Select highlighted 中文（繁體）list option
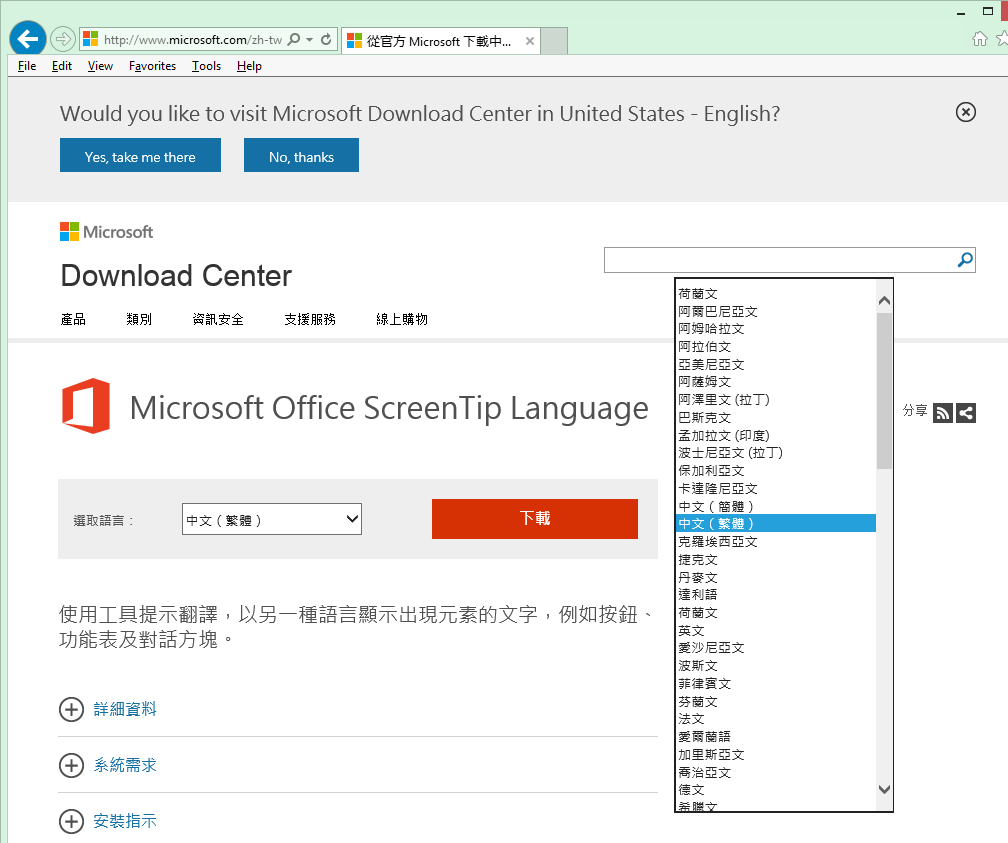Image resolution: width=1008 pixels, height=843 pixels. (777, 523)
